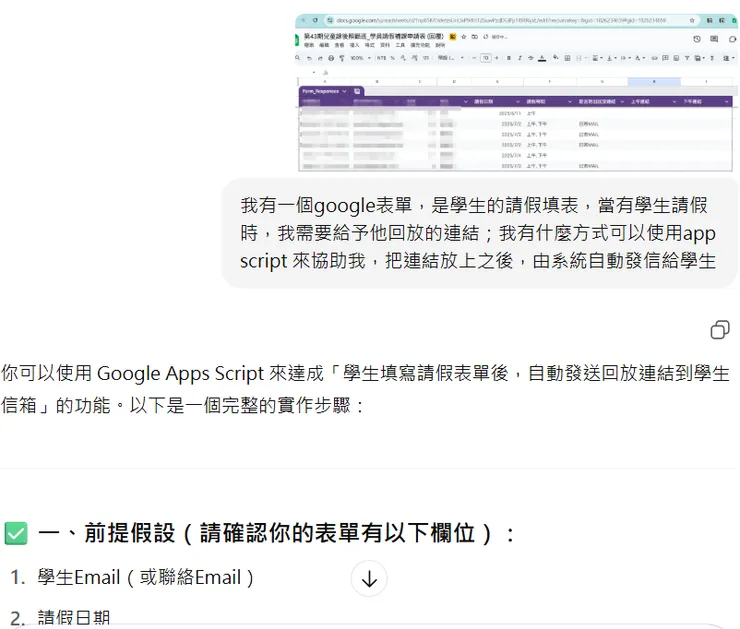Click reply paragraph starting 你可以使用 Google Apps Script
Screen dimensions: 740x629
pyautogui.click(x=365, y=389)
